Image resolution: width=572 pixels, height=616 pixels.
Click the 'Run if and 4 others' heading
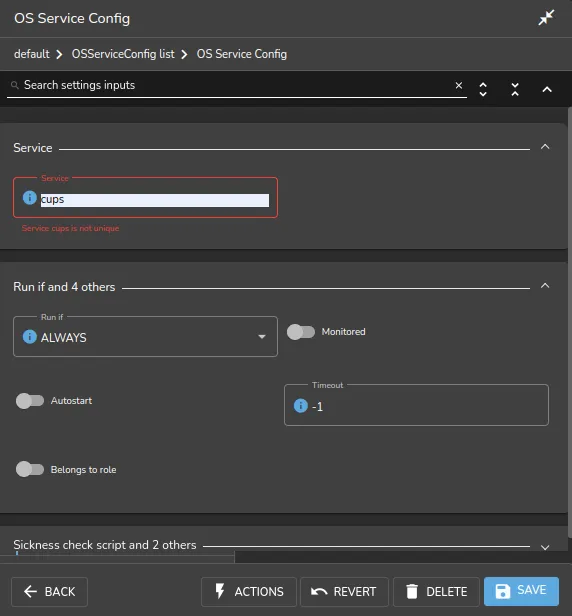coord(64,287)
